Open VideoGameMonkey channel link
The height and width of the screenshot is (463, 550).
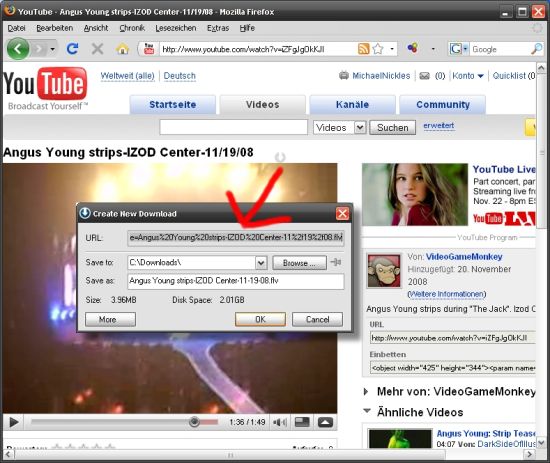[464, 257]
